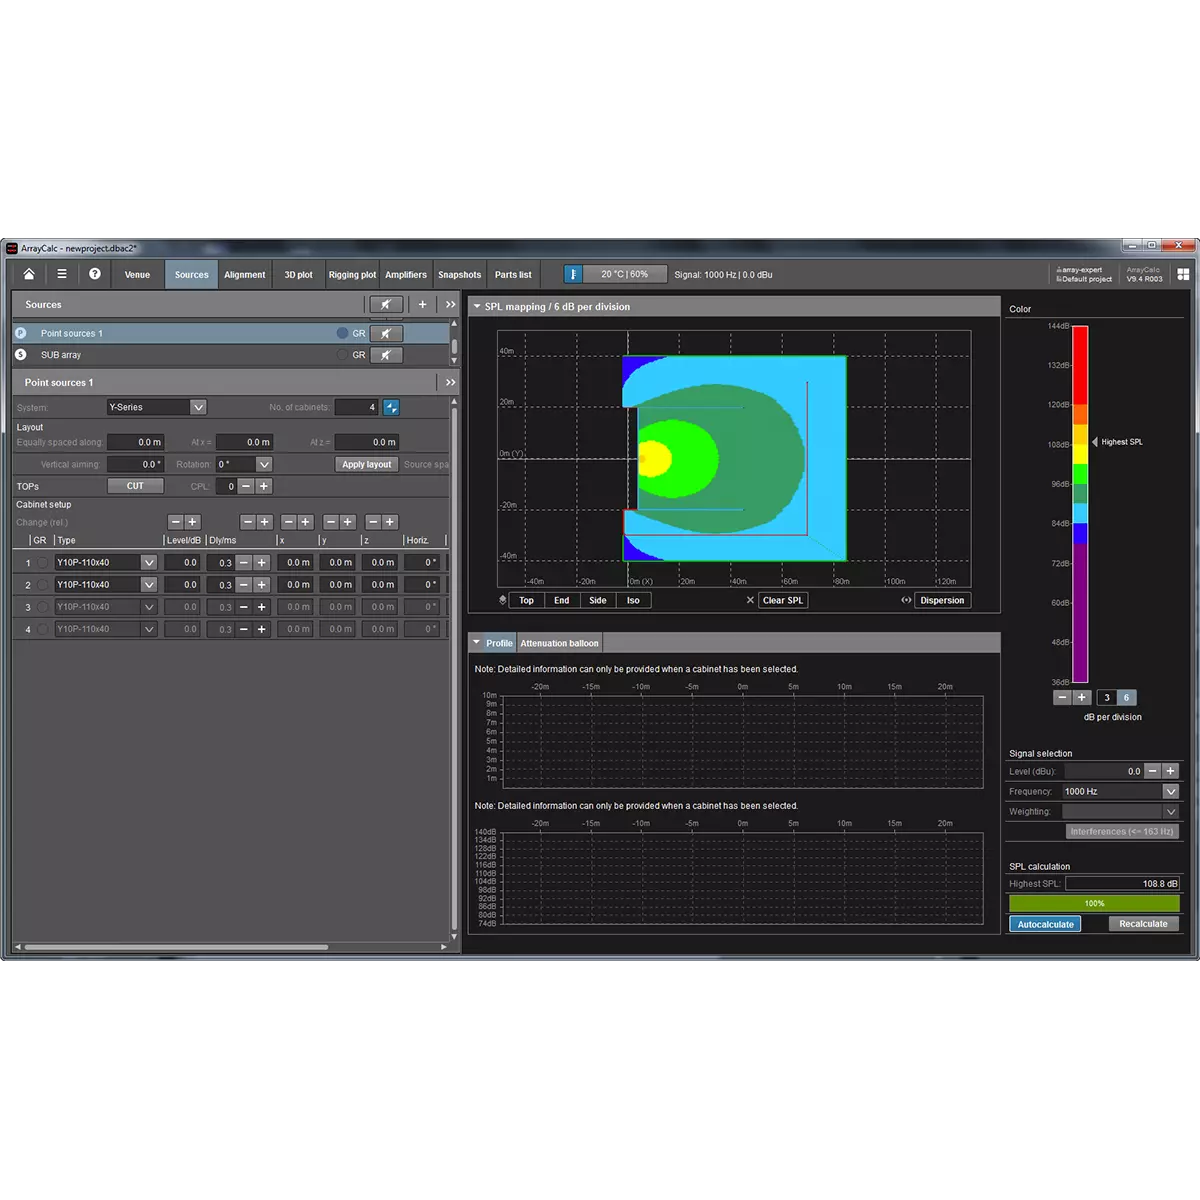Click the Equally spaced along input field
Image resolution: width=1200 pixels, height=1200 pixels.
coord(136,442)
